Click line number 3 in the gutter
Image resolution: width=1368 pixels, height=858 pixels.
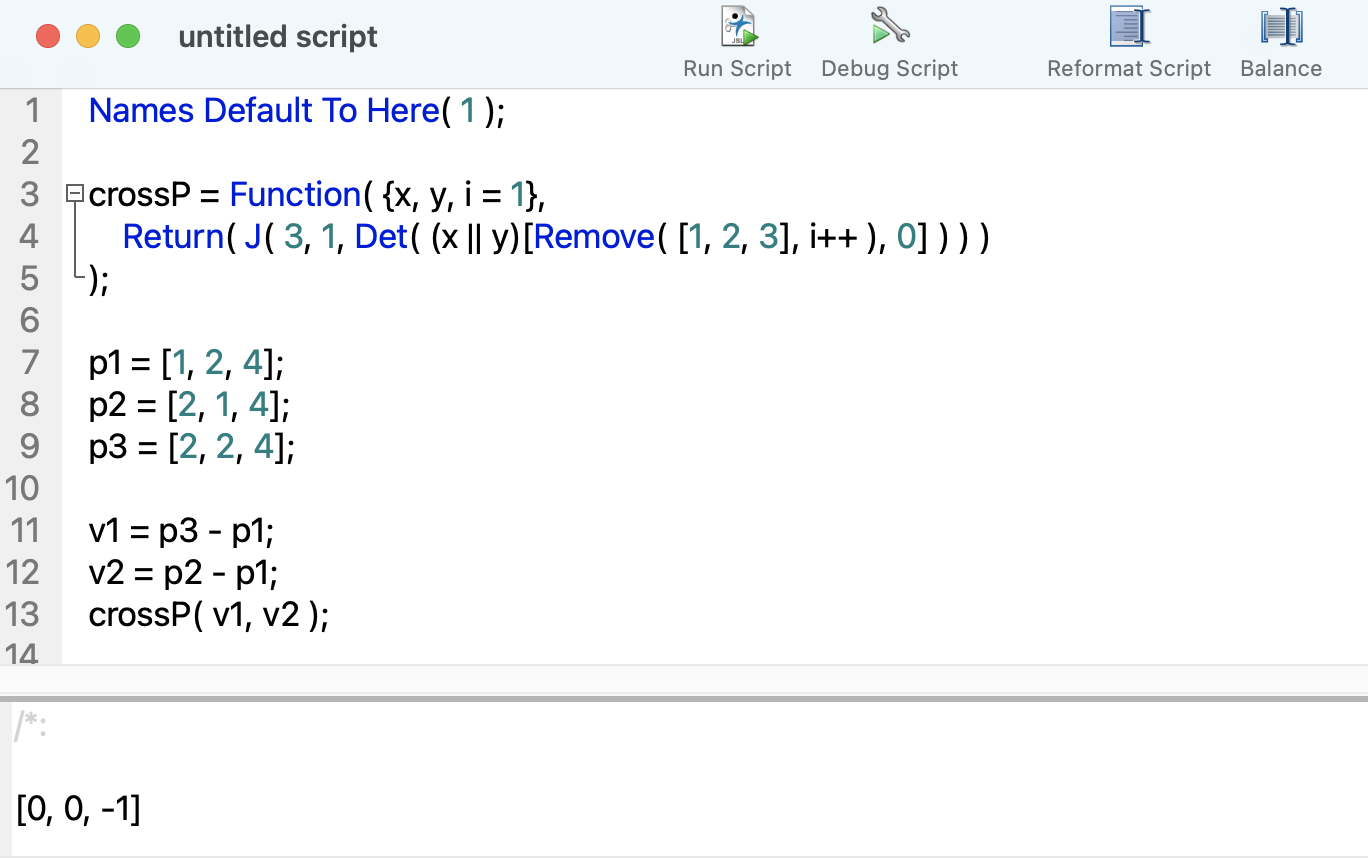click(29, 194)
